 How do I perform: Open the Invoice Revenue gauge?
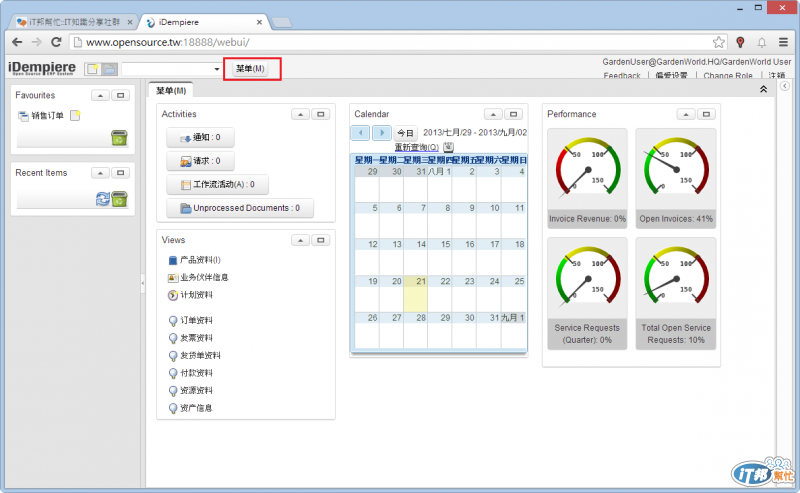[587, 178]
